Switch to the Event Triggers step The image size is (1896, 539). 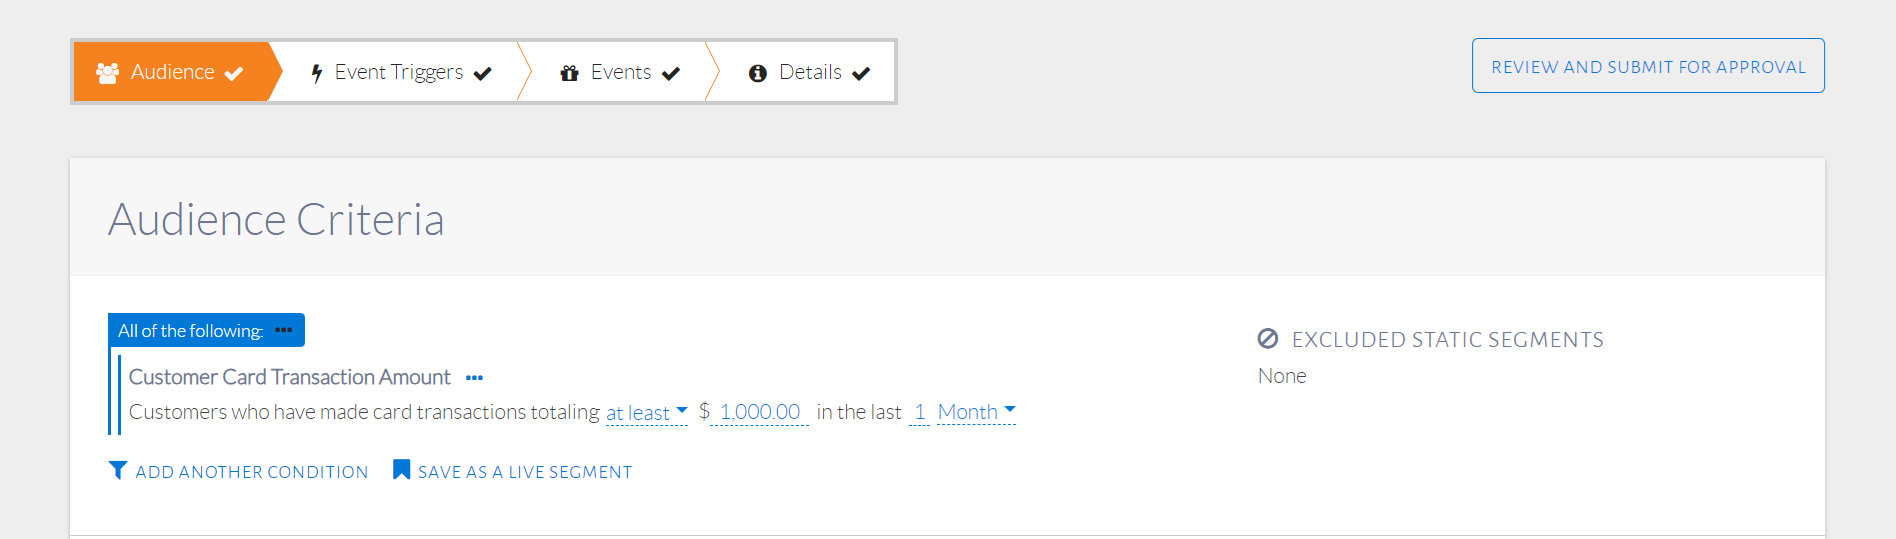398,72
